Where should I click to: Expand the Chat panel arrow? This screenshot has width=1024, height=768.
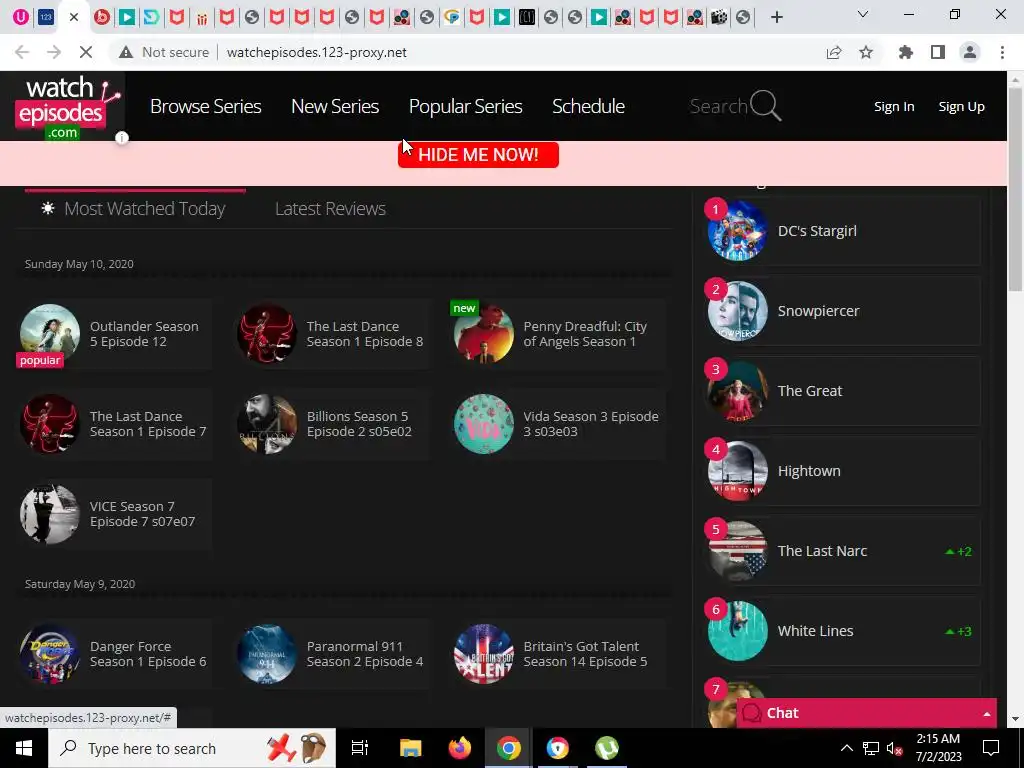986,714
